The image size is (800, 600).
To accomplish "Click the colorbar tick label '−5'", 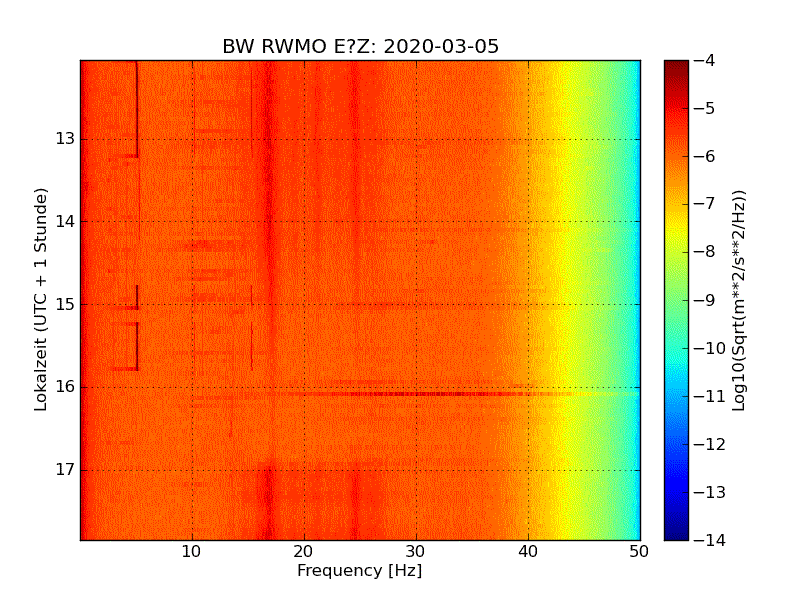I will (705, 108).
